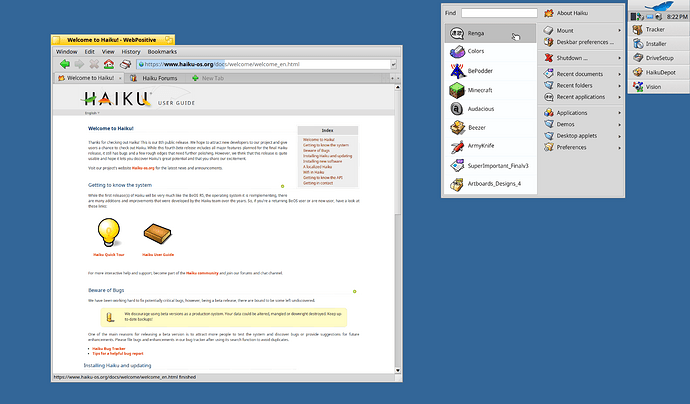Launch Beezer from the app list
690x404 pixels.
pyautogui.click(x=490, y=128)
